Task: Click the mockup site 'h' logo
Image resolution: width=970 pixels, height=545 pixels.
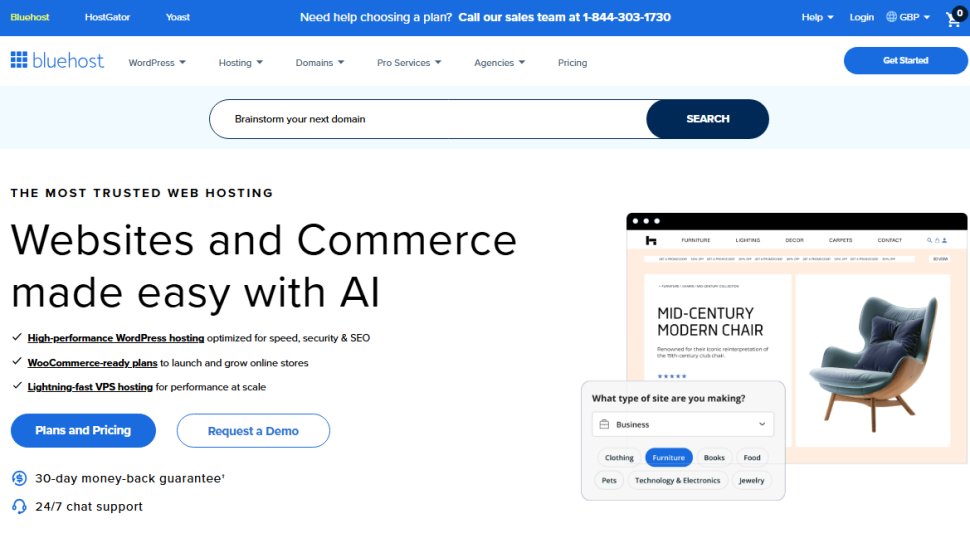Action: 651,240
